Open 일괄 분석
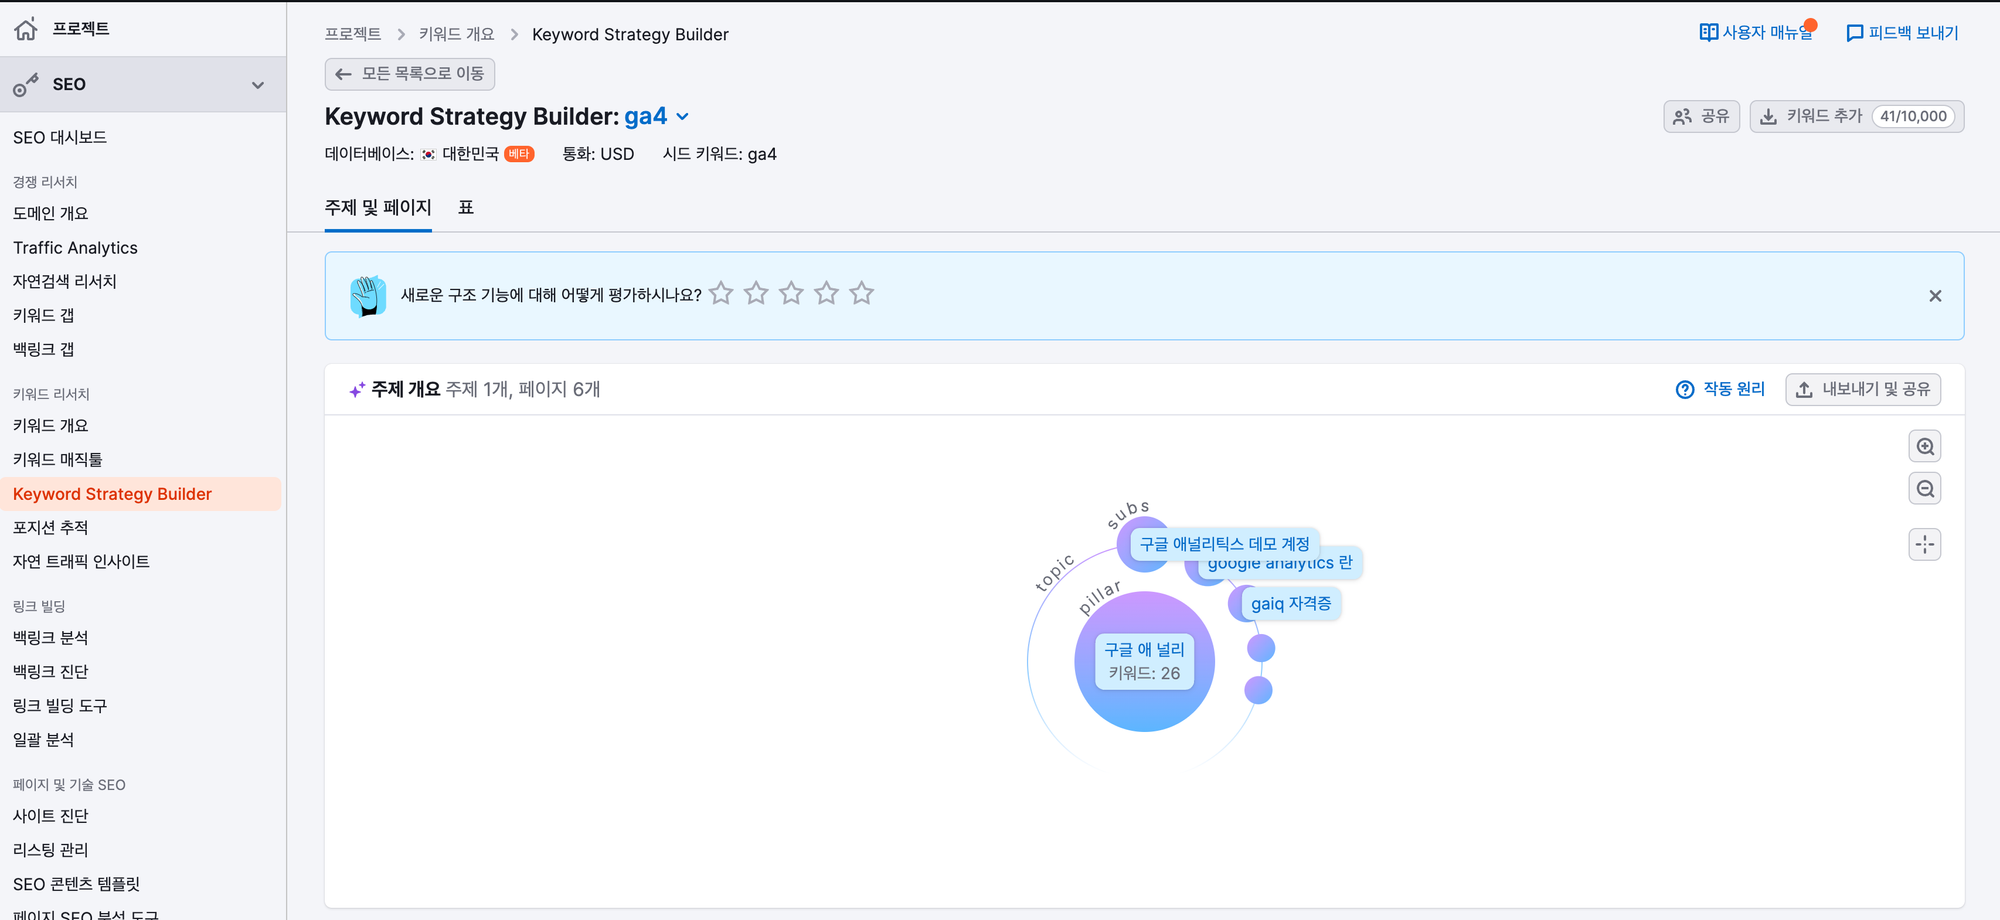 click(x=44, y=740)
